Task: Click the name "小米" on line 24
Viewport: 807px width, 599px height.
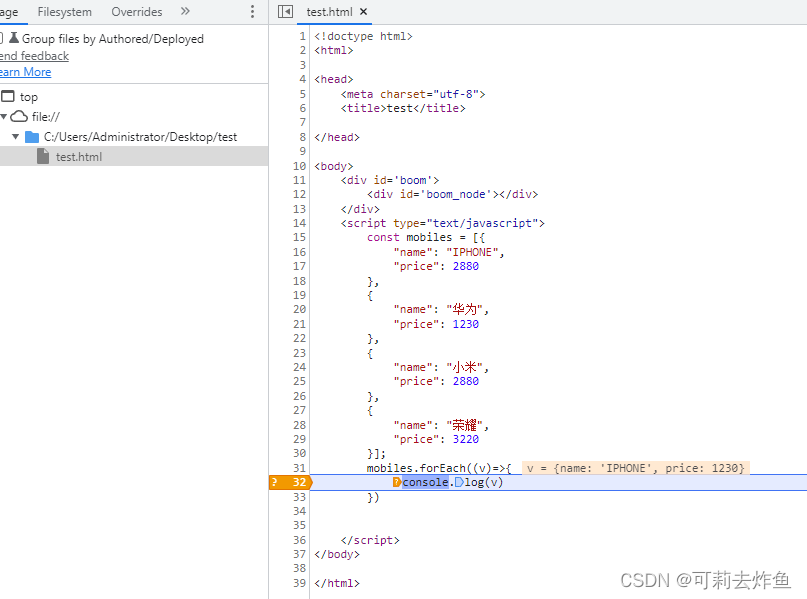Action: click(x=465, y=367)
